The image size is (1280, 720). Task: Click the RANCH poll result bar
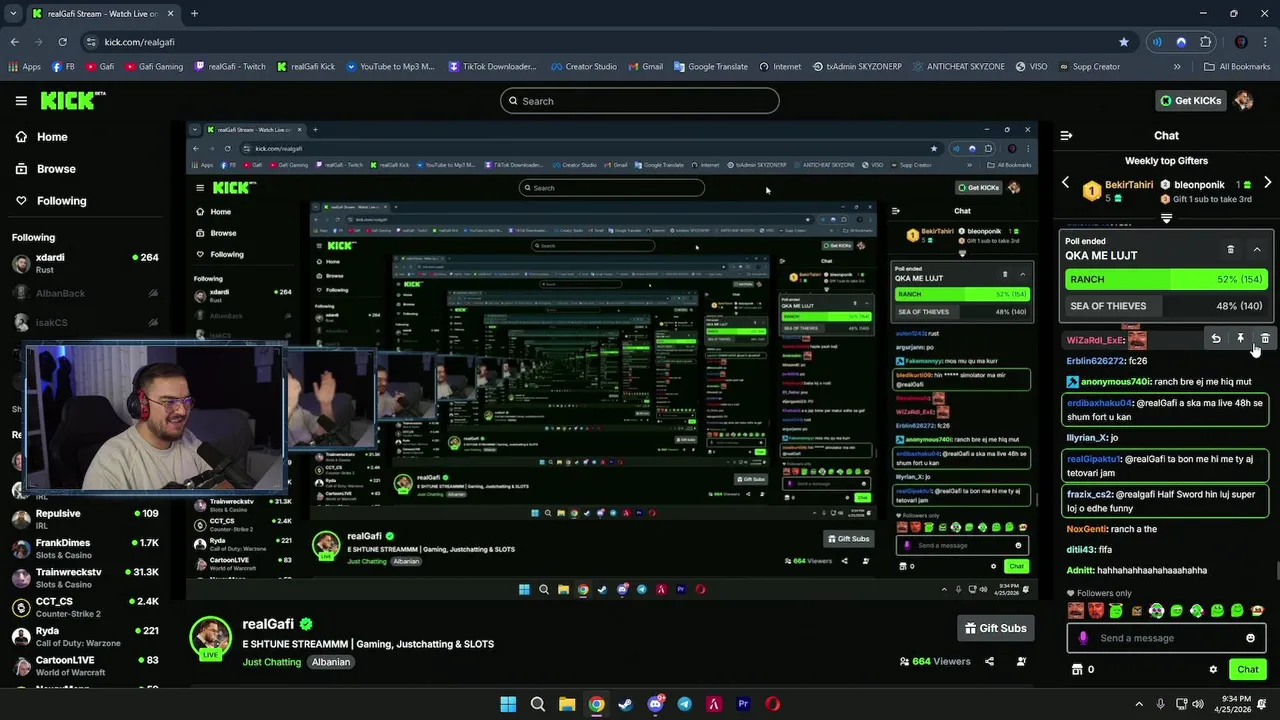coord(1165,280)
